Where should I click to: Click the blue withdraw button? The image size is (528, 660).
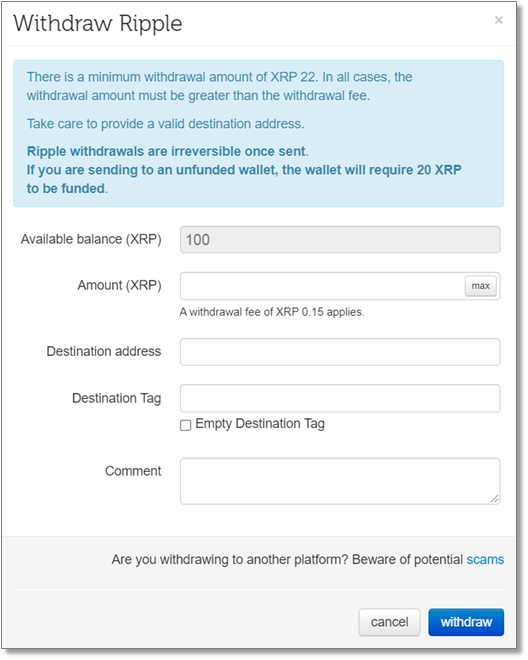466,622
